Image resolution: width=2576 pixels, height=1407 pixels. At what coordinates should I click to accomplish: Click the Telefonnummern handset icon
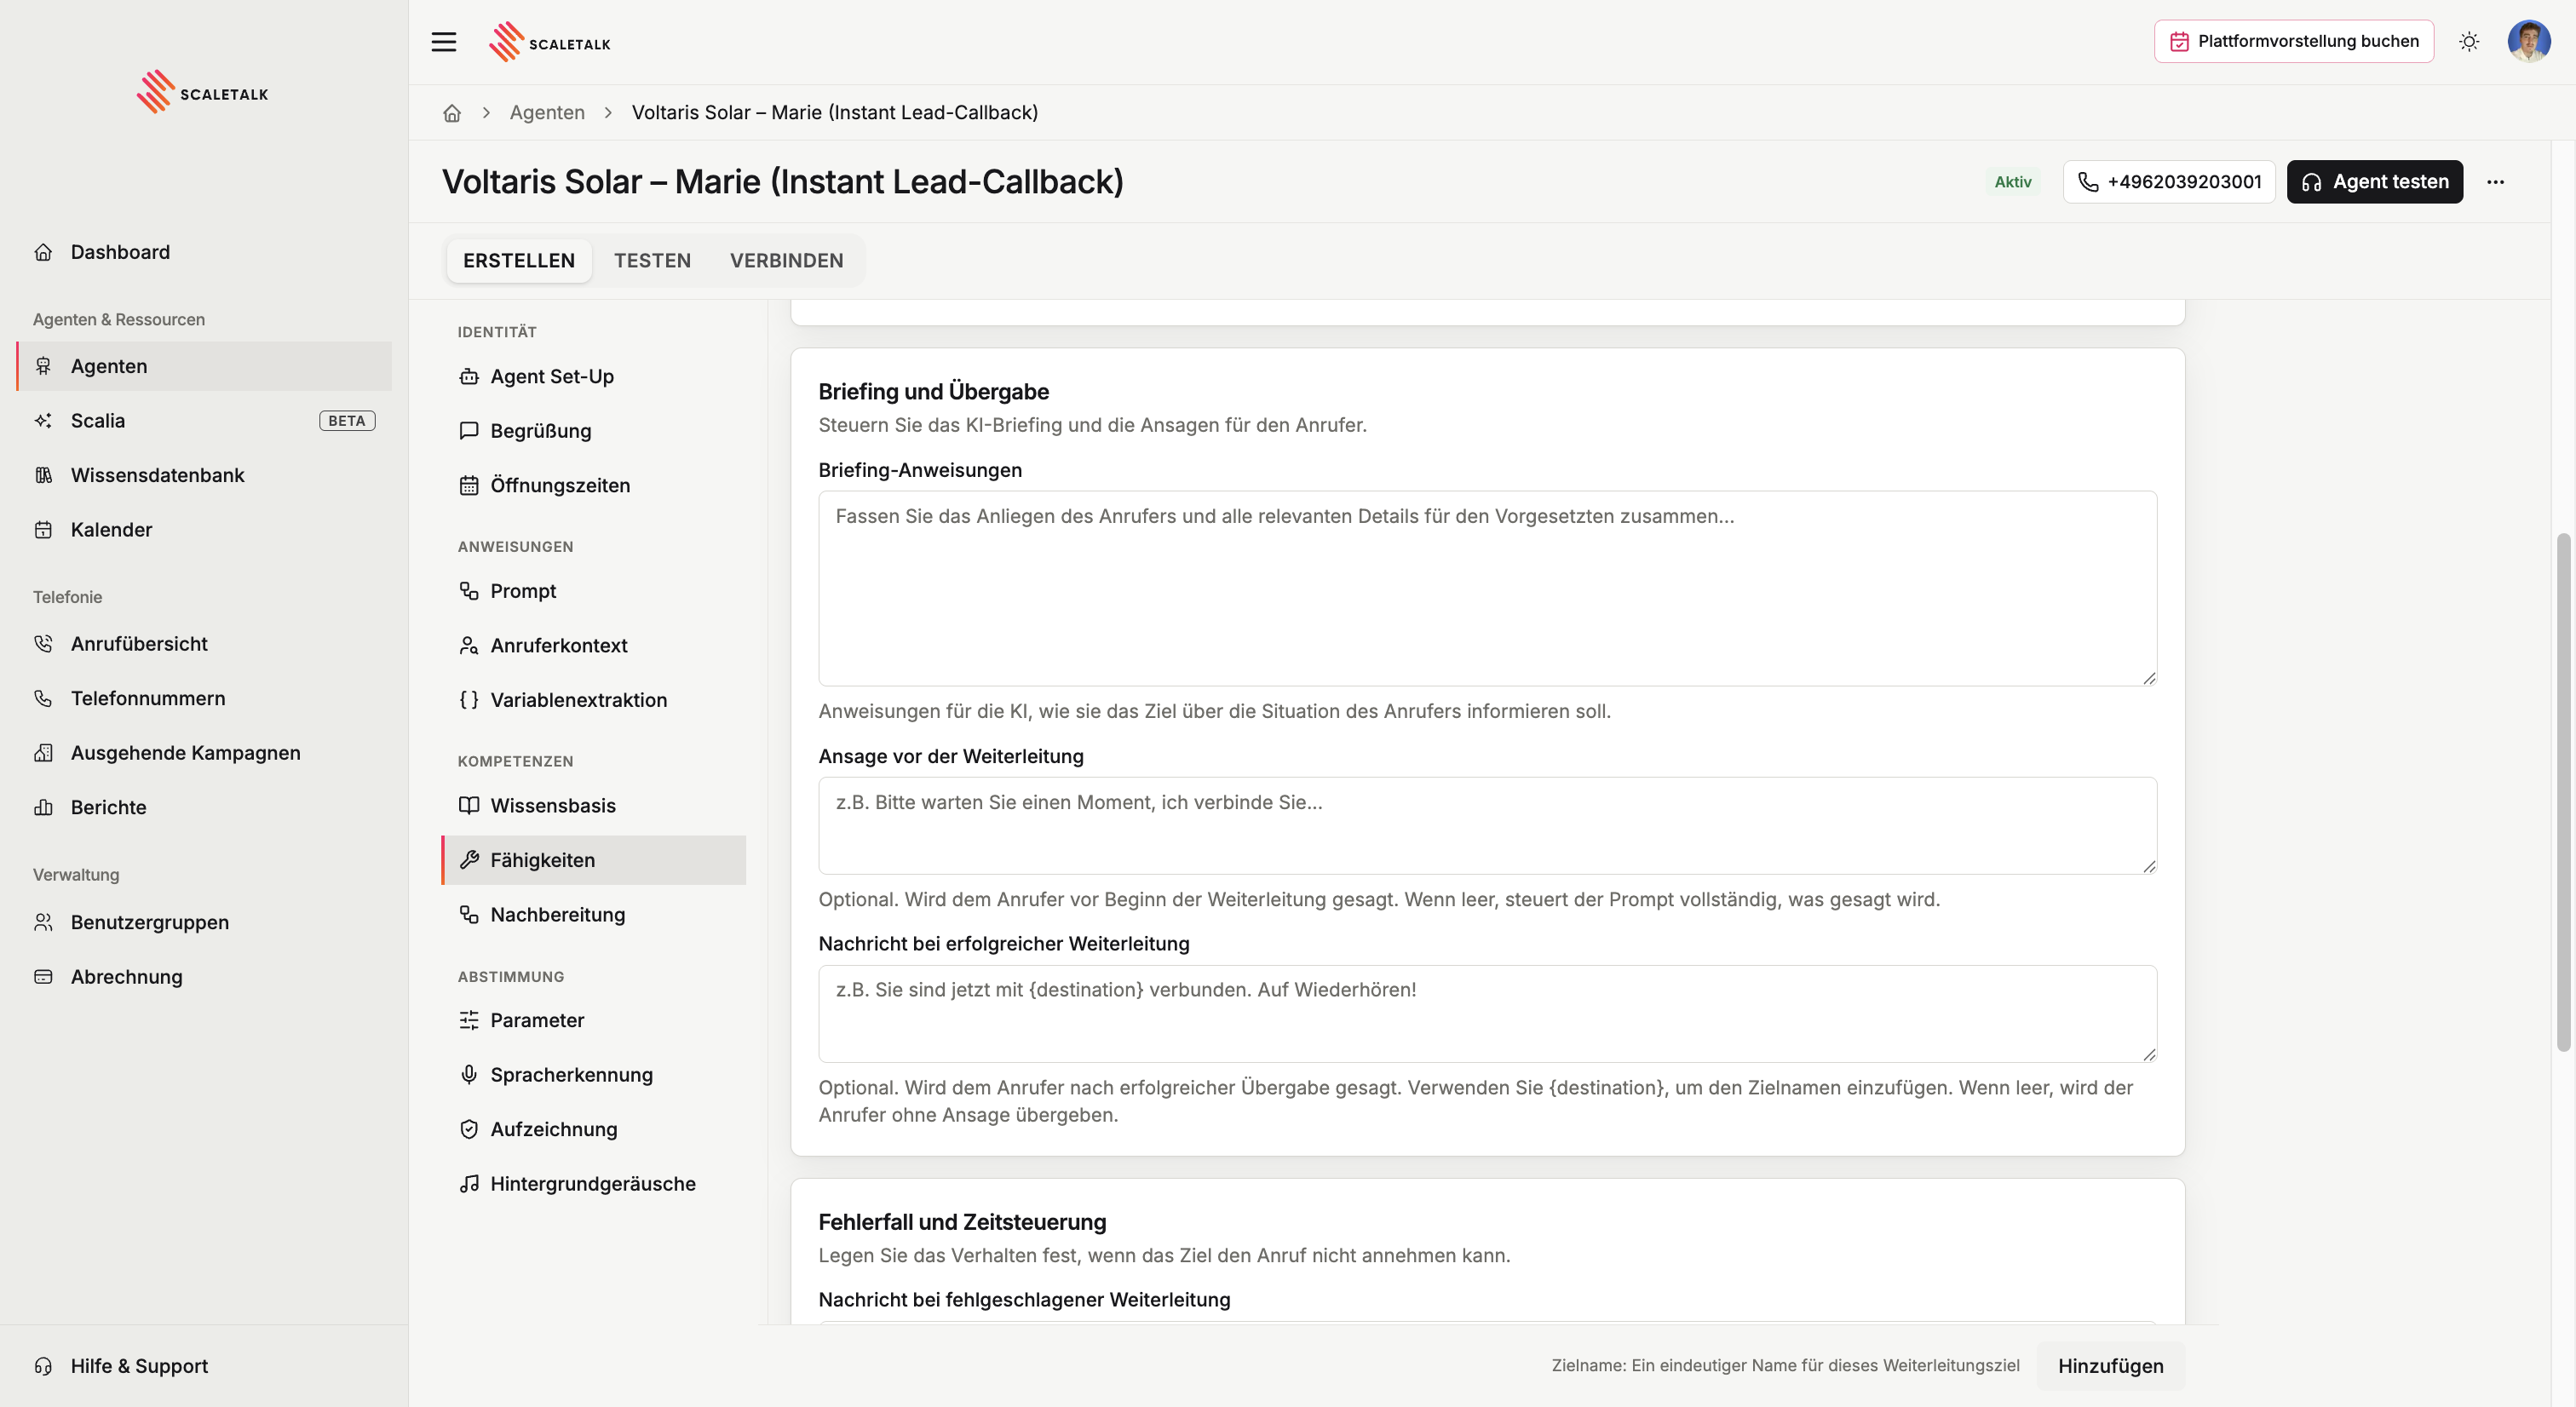click(x=43, y=698)
